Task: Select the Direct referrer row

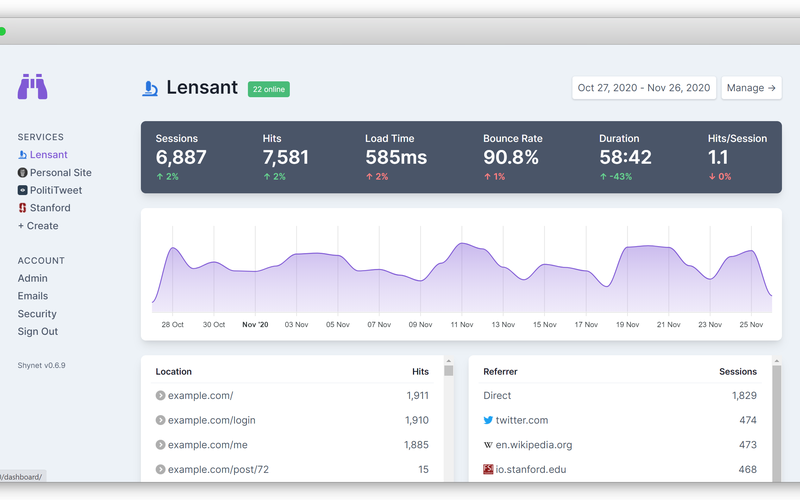Action: click(x=620, y=395)
